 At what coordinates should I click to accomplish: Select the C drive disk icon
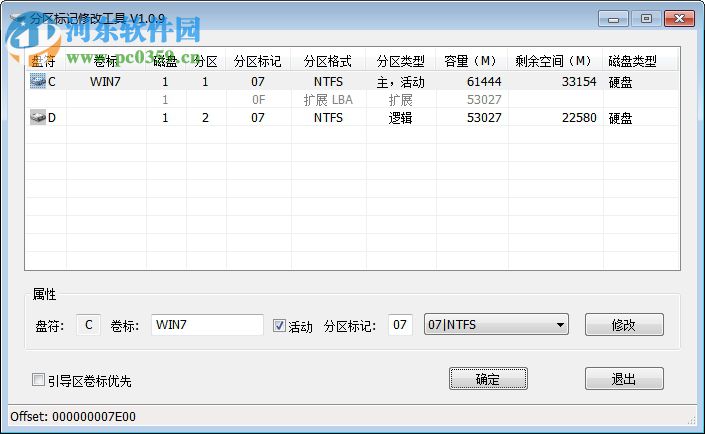coord(38,81)
